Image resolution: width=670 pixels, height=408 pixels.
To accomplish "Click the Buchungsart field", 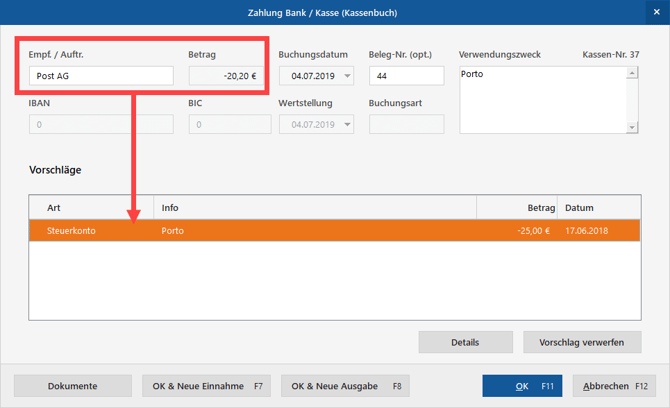I will (406, 125).
